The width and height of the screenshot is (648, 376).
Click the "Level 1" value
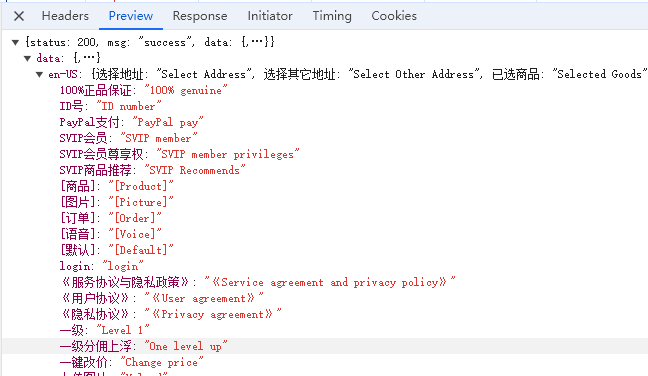123,330
